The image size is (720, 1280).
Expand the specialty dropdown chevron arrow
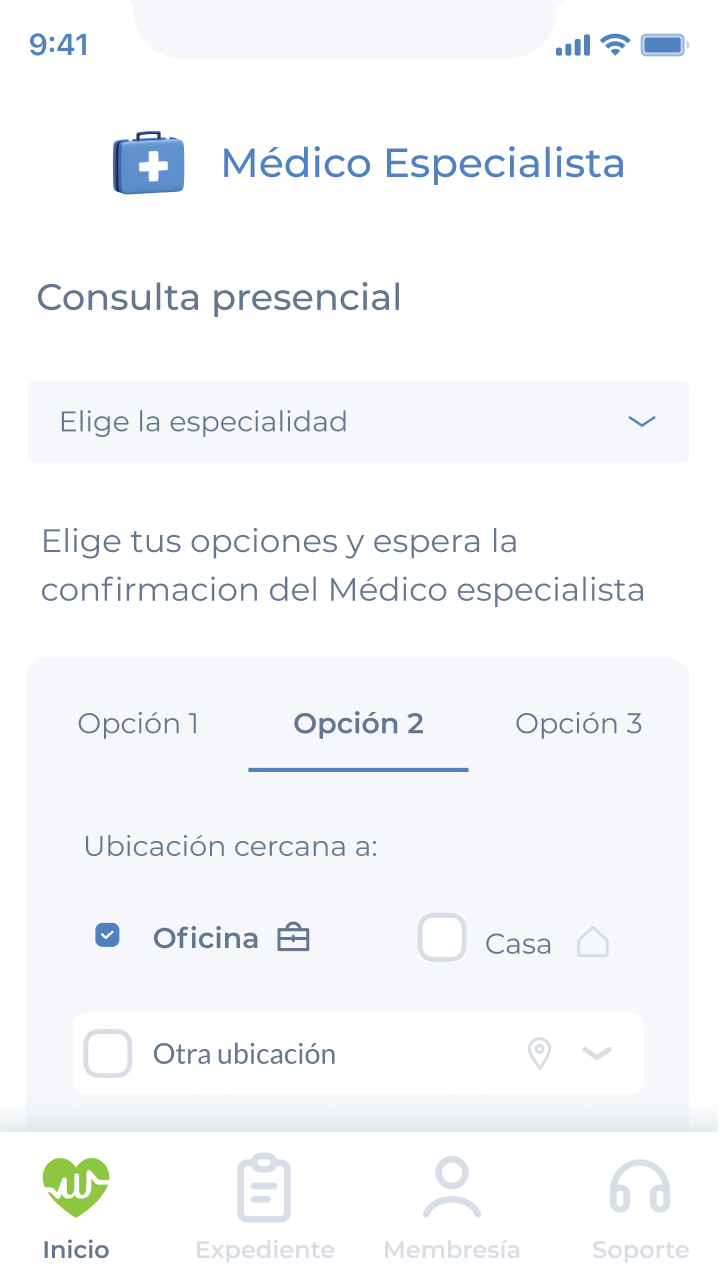pos(641,421)
